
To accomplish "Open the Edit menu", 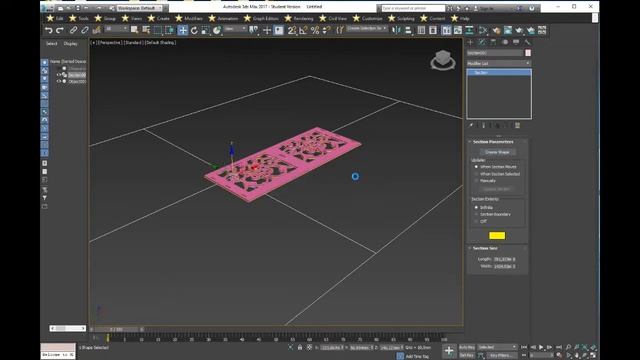I will [x=60, y=18].
